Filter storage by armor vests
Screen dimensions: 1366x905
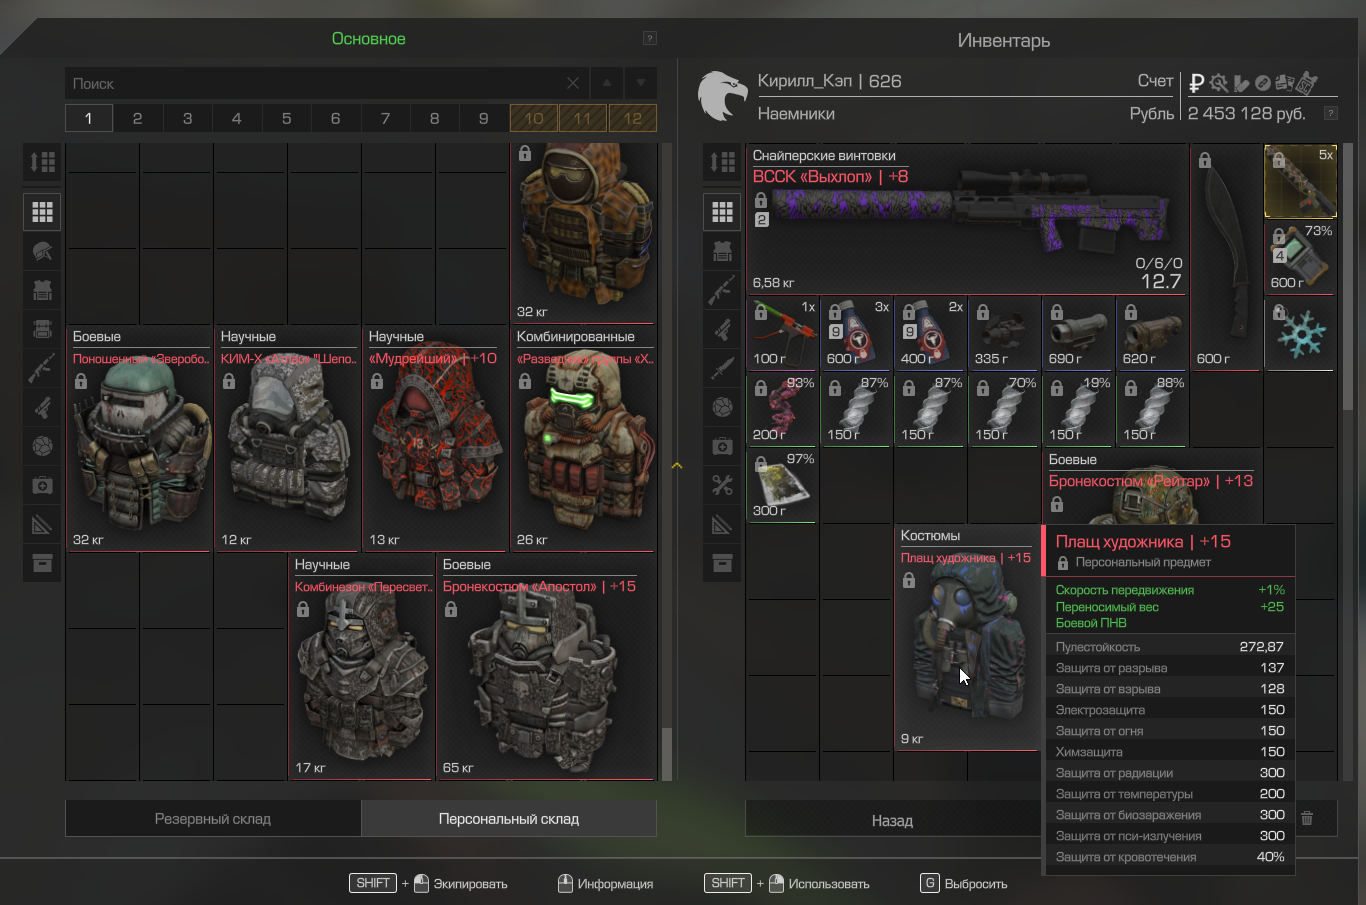click(x=42, y=290)
